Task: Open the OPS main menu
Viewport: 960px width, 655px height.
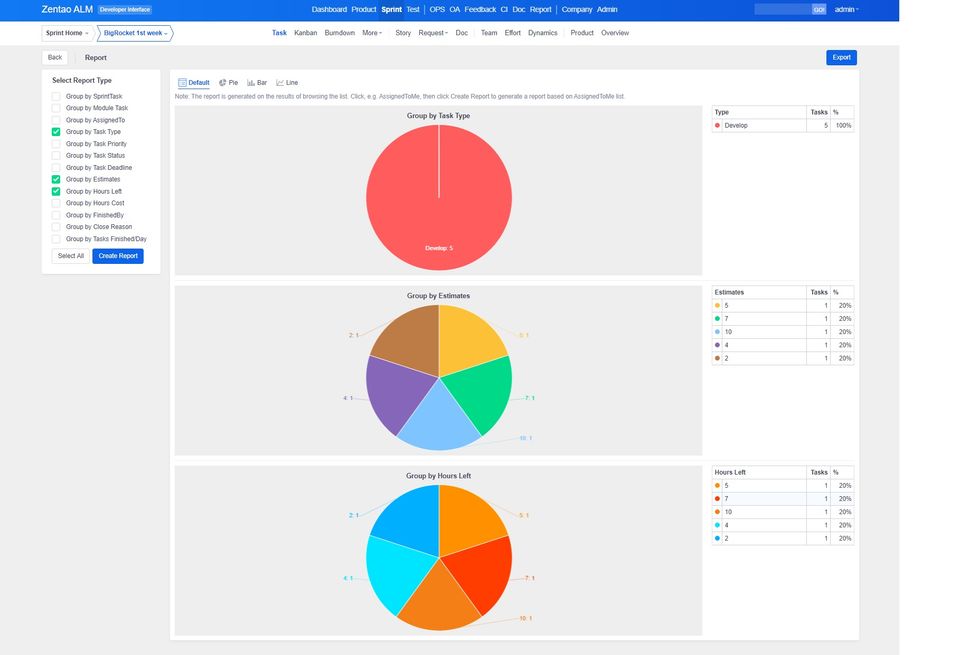Action: pos(437,9)
